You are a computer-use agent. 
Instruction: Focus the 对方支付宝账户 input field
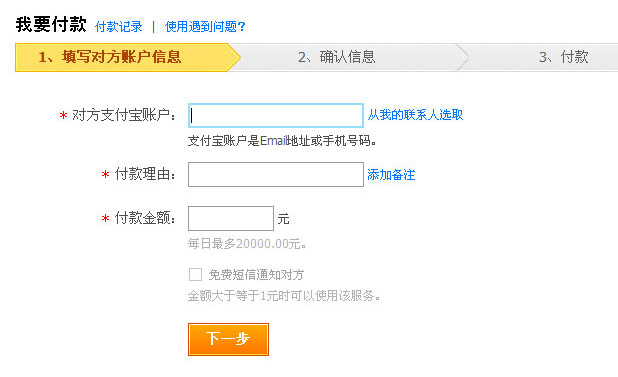coord(275,115)
